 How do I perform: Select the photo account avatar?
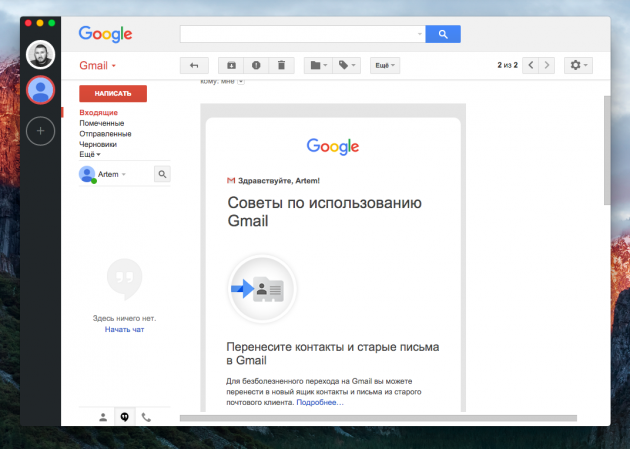click(40, 54)
